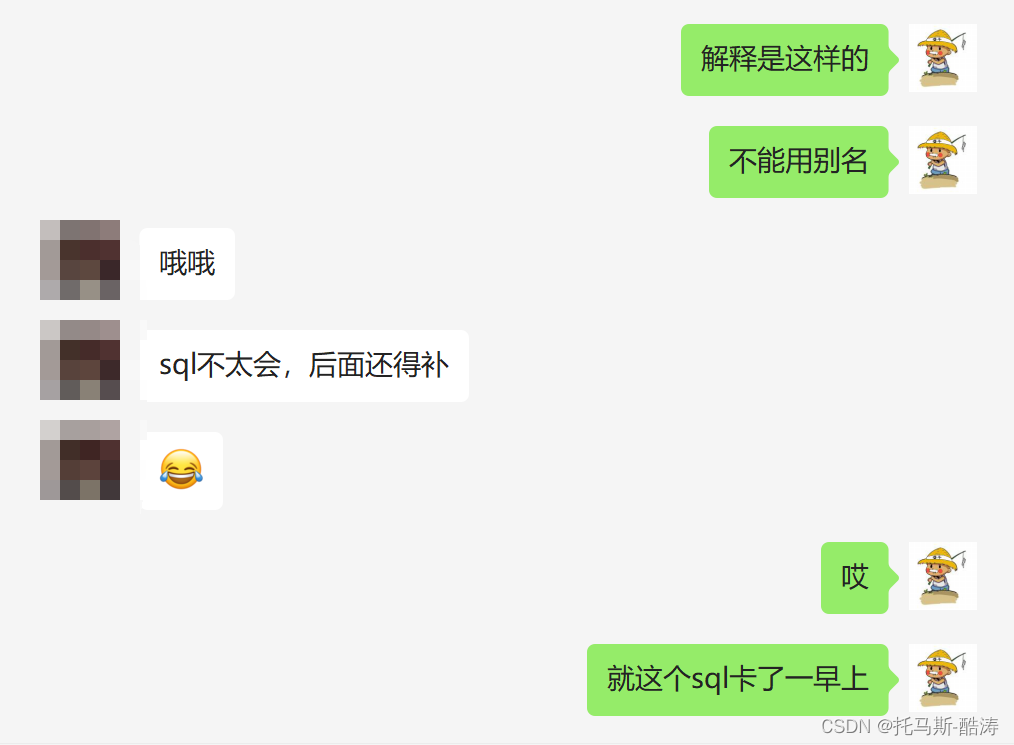Viewport: 1014px width, 745px height.
Task: Click the short green 哎 bubble
Action: tap(854, 578)
